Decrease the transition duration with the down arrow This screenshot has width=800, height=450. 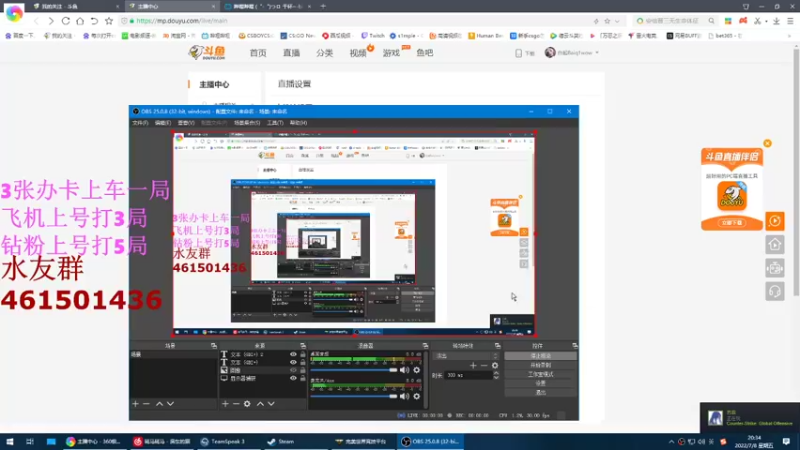coord(496,378)
